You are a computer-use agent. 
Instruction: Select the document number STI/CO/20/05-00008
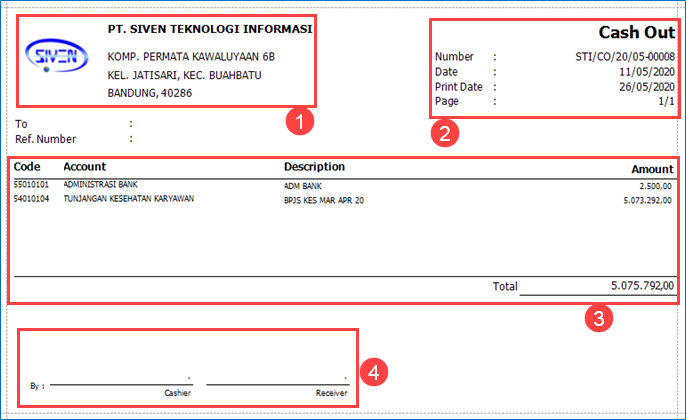pos(625,57)
